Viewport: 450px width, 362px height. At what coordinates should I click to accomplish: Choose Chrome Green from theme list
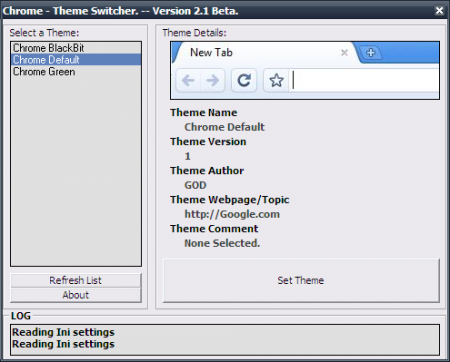[x=76, y=72]
